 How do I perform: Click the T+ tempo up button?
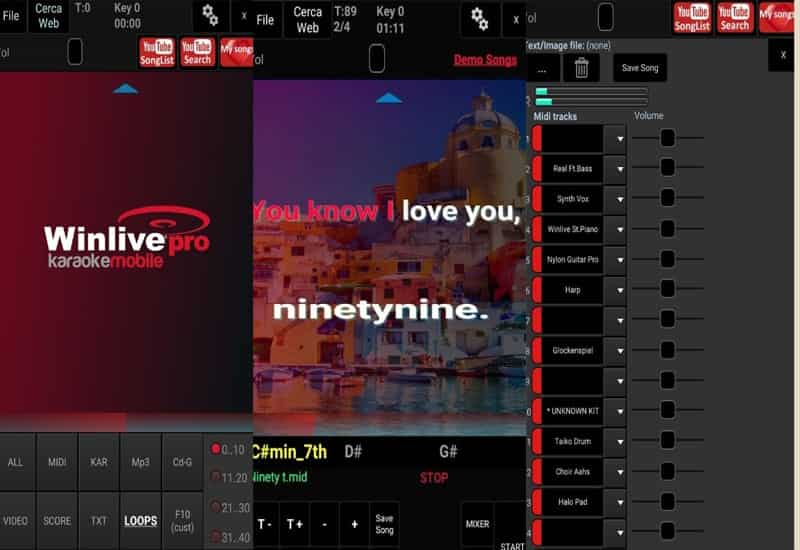pyautogui.click(x=294, y=524)
